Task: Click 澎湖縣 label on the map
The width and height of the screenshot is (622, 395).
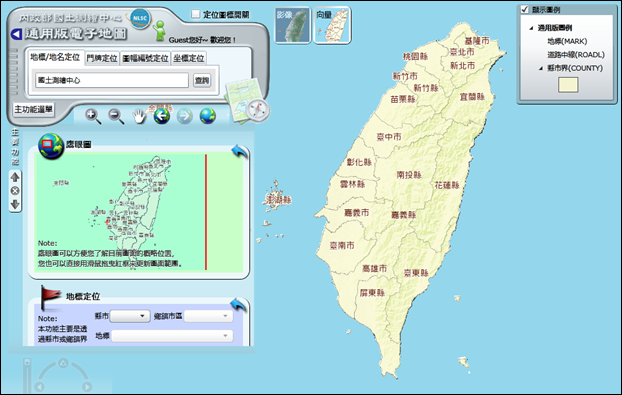Action: (x=279, y=200)
